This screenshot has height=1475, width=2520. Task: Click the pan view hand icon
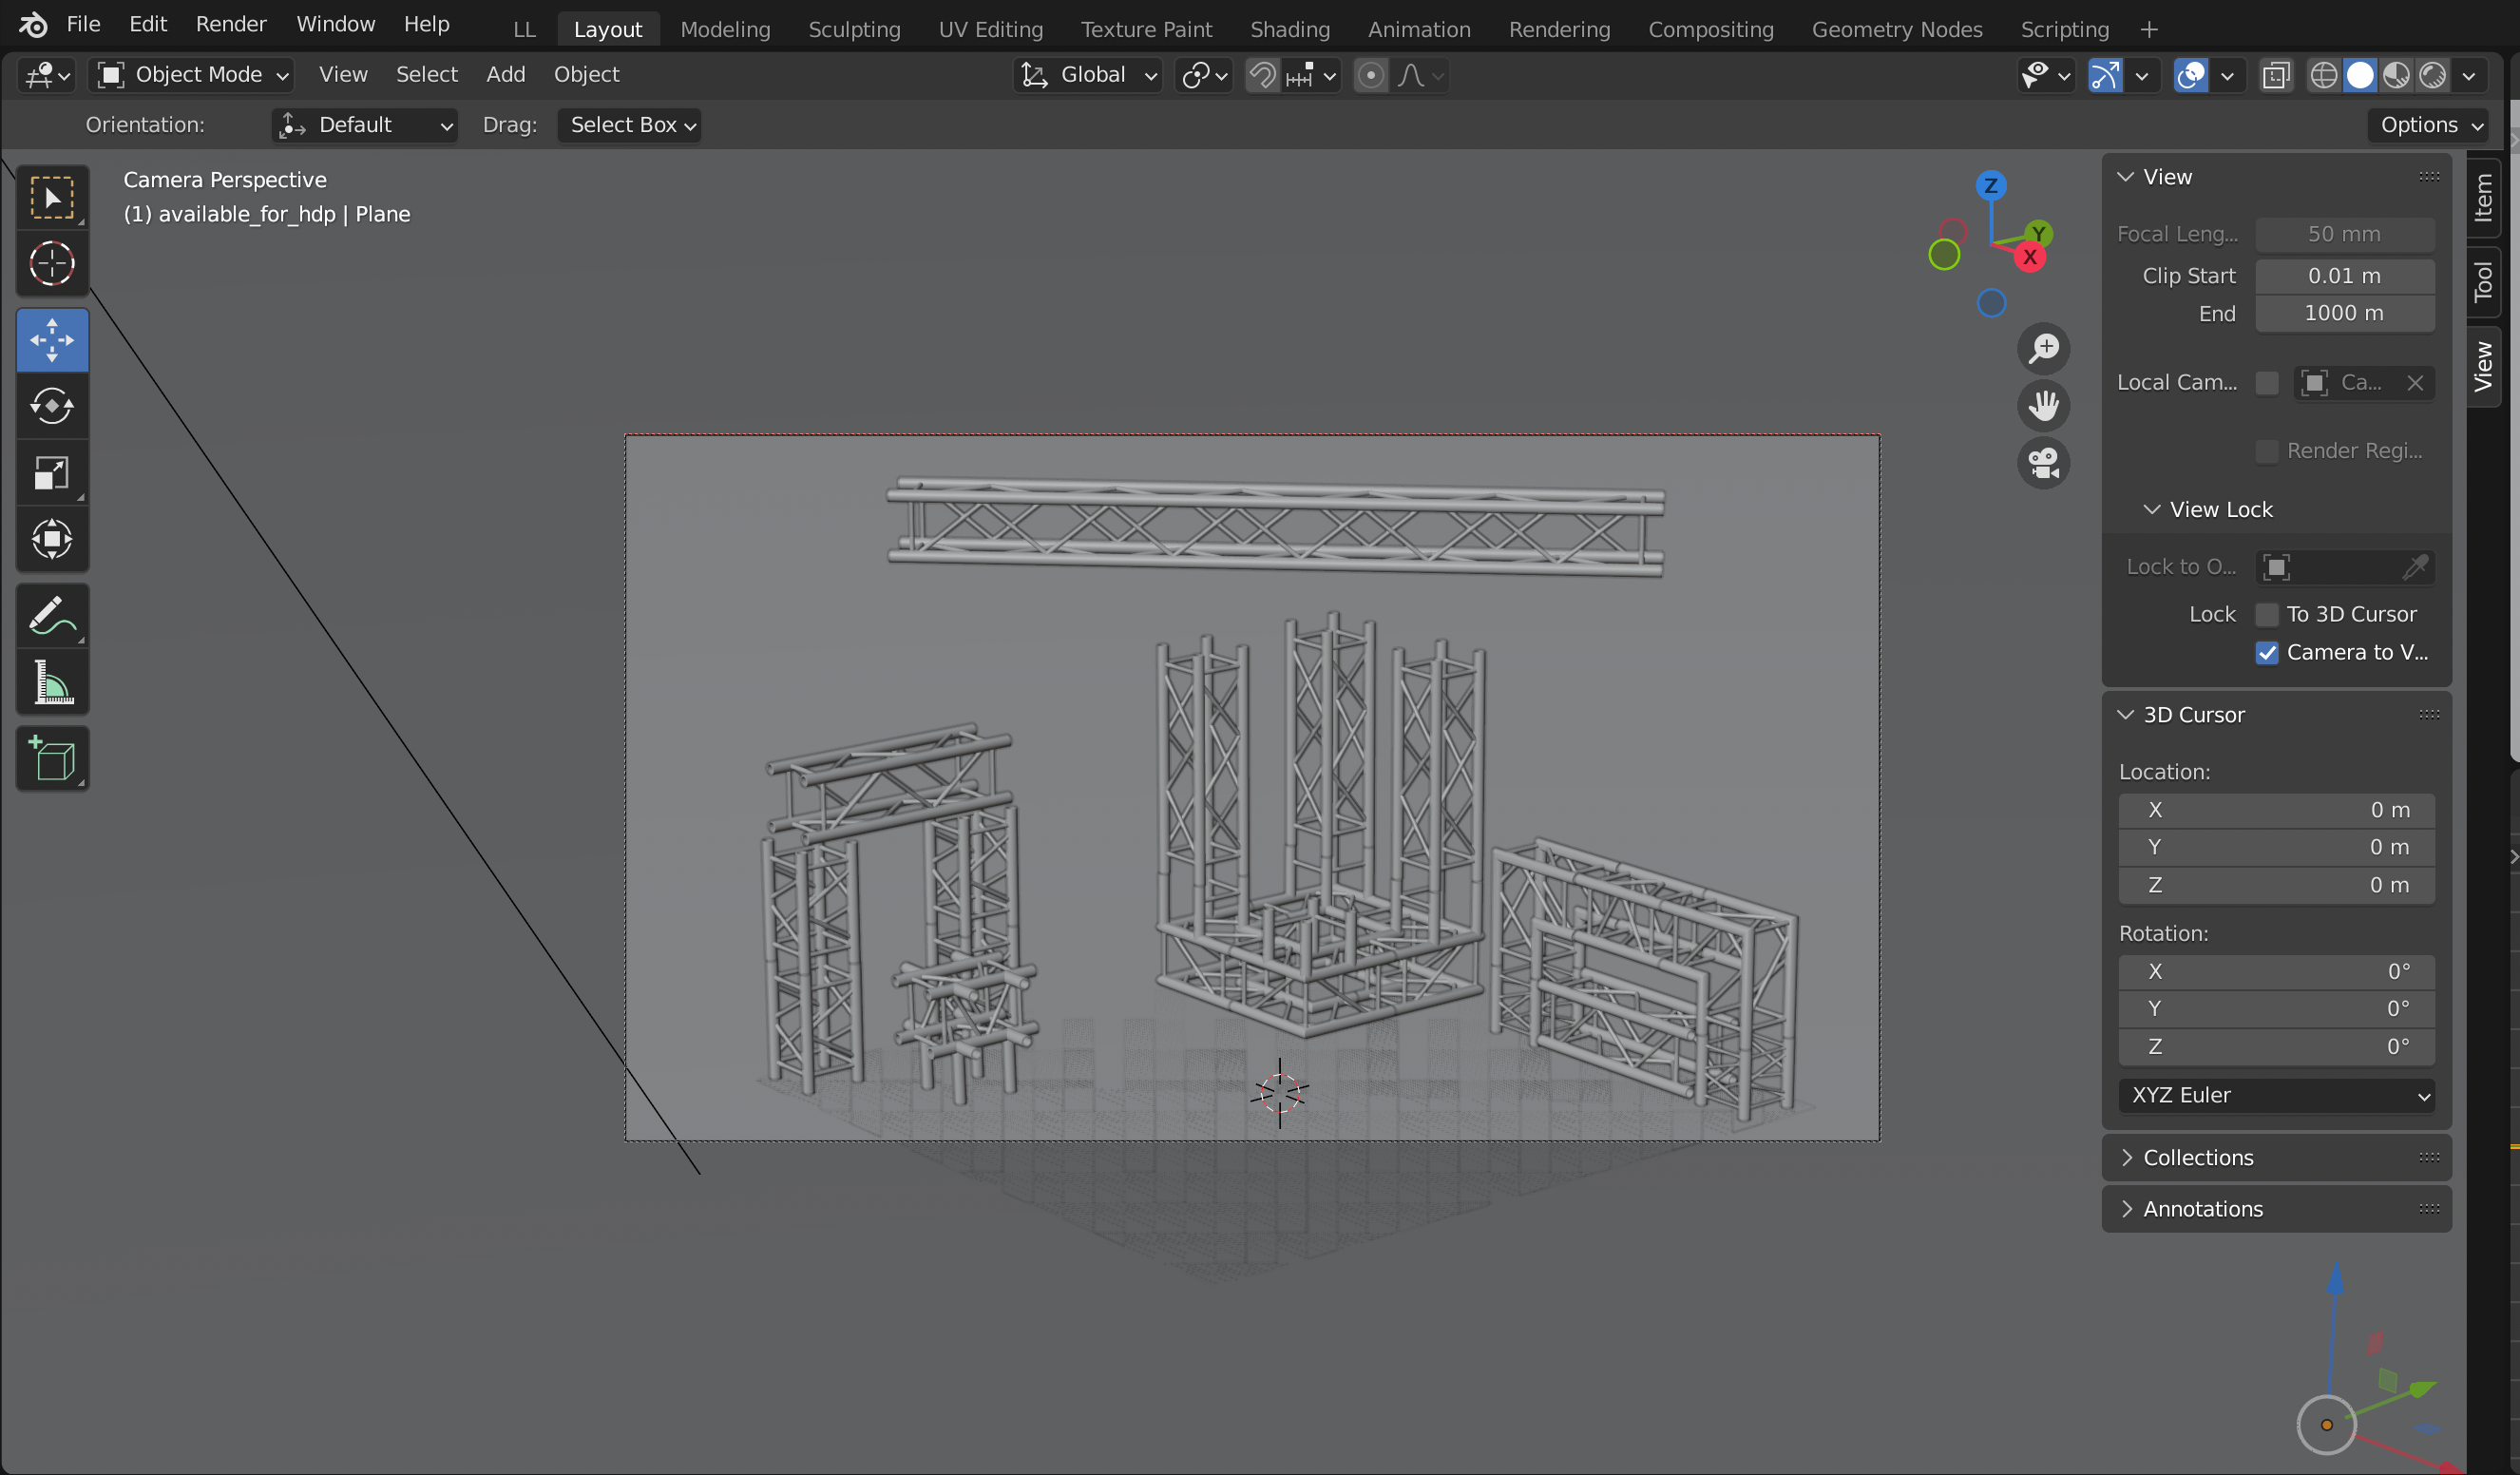[x=2043, y=406]
